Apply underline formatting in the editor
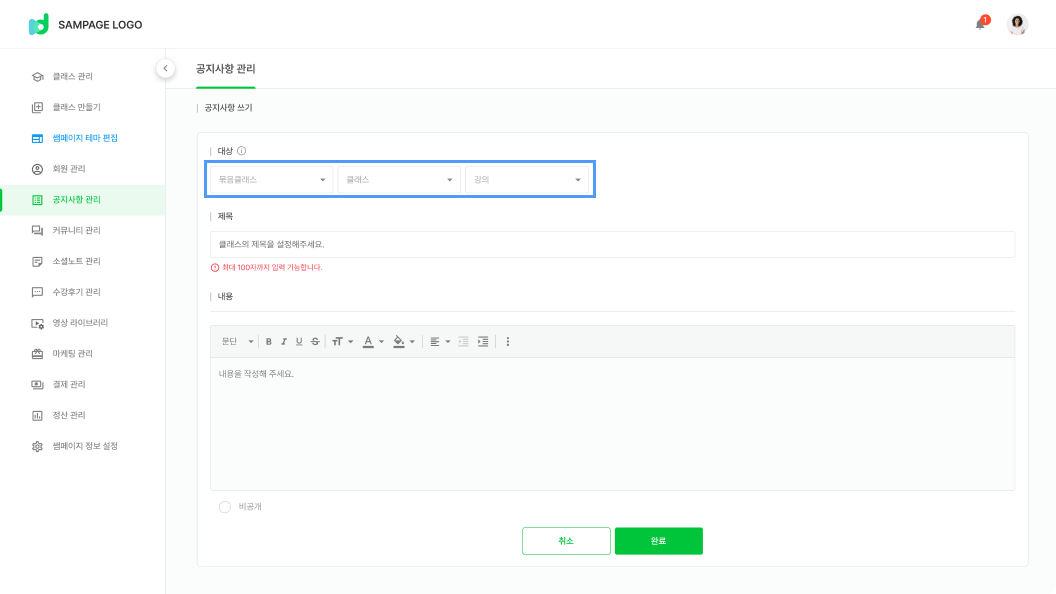 pyautogui.click(x=299, y=341)
